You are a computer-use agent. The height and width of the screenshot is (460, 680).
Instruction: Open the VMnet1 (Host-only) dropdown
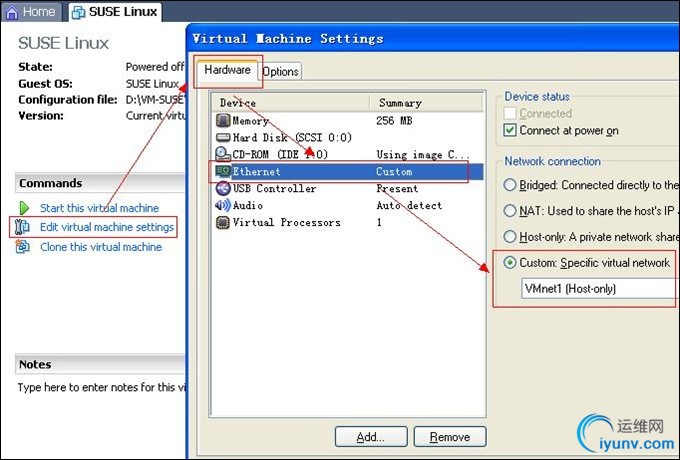coord(599,289)
